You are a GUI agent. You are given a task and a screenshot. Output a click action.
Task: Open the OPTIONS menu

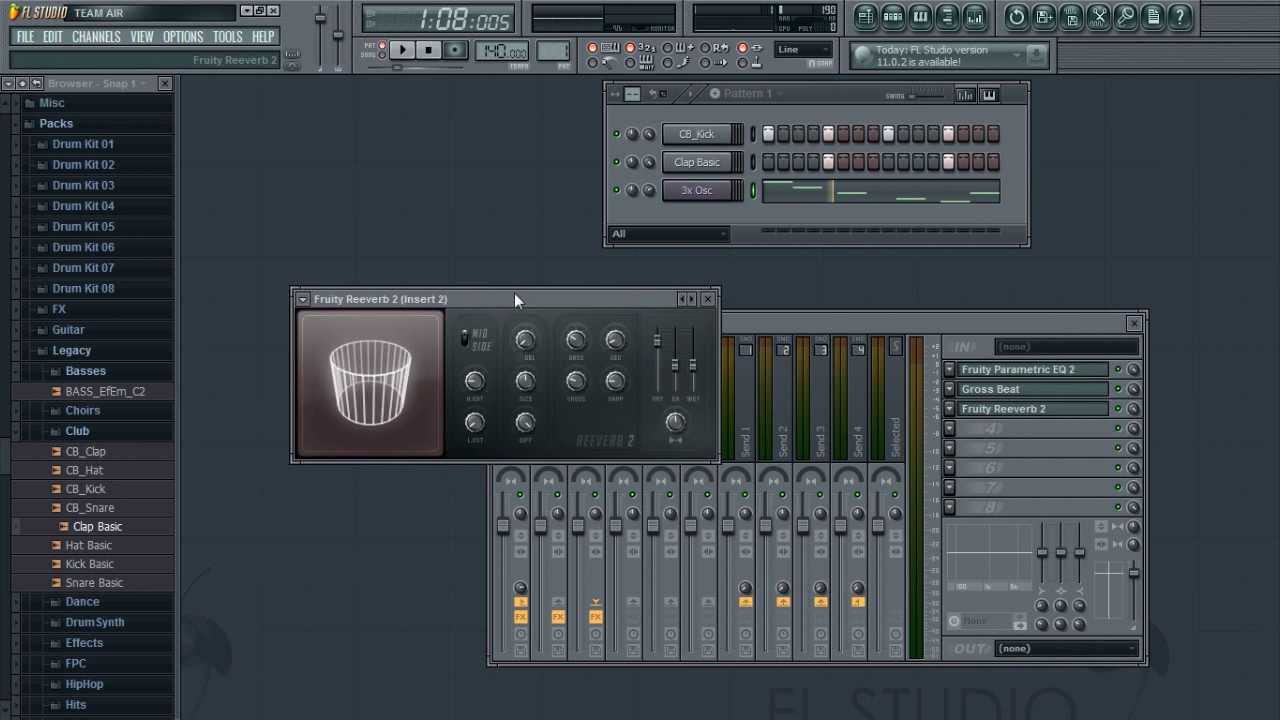click(x=183, y=37)
